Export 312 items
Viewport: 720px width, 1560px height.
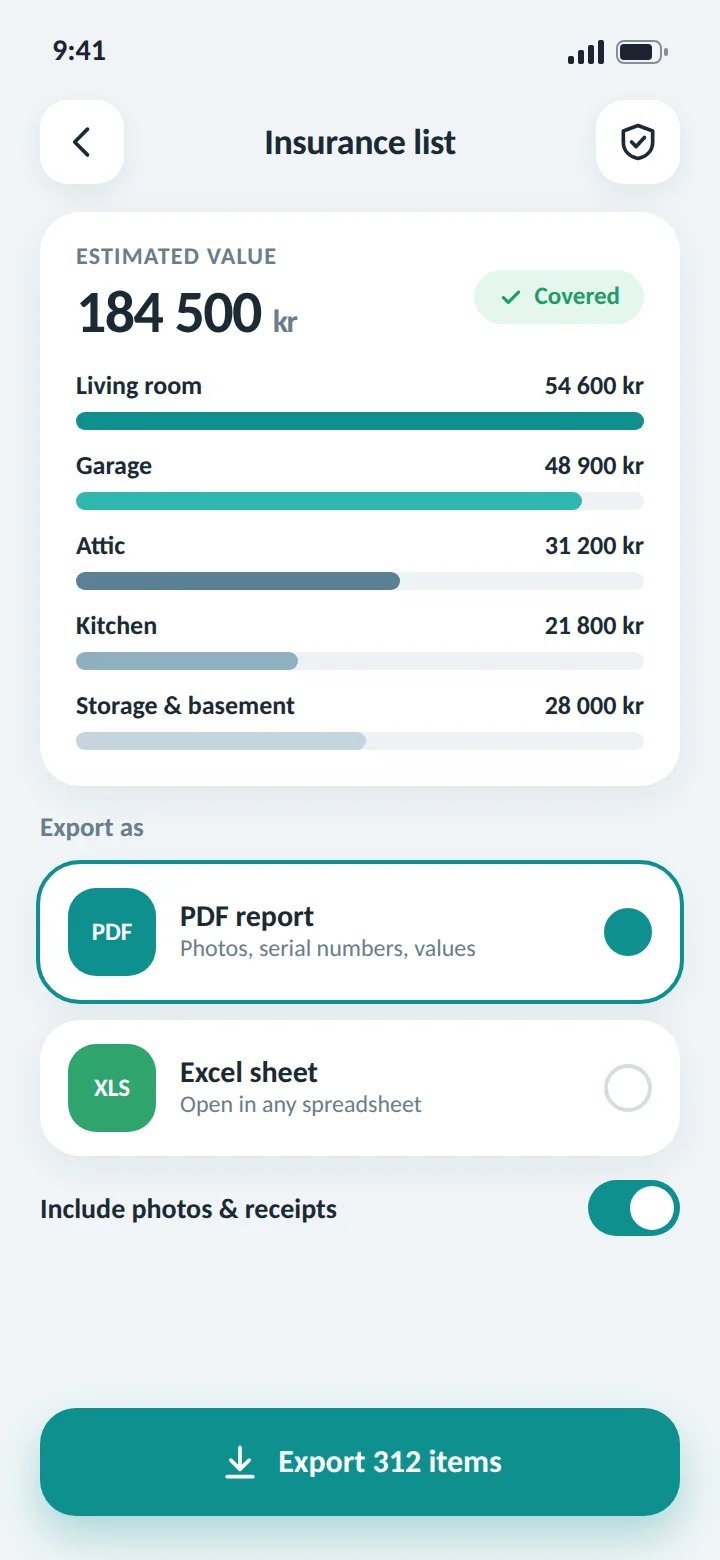pos(360,1462)
